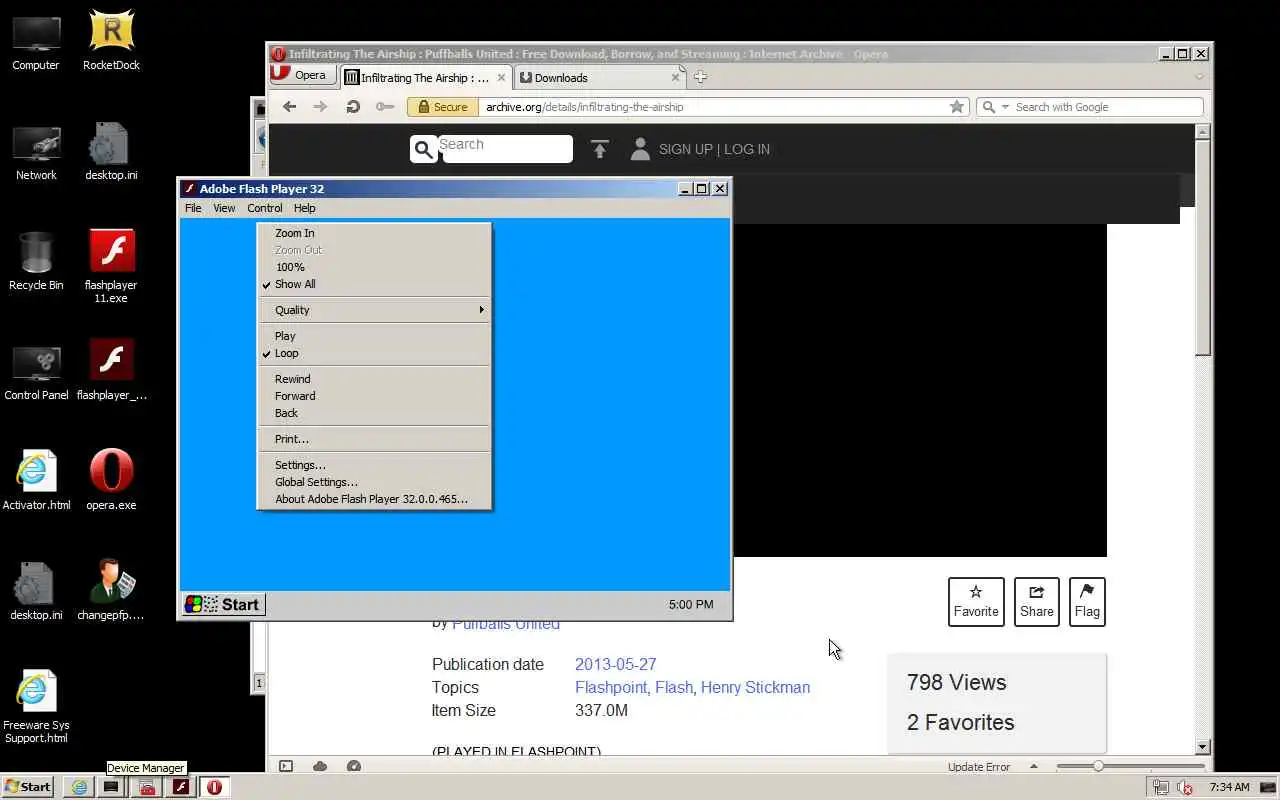Open the closed tabs dropdown arrow
The image size is (1280, 800).
(1199, 77)
